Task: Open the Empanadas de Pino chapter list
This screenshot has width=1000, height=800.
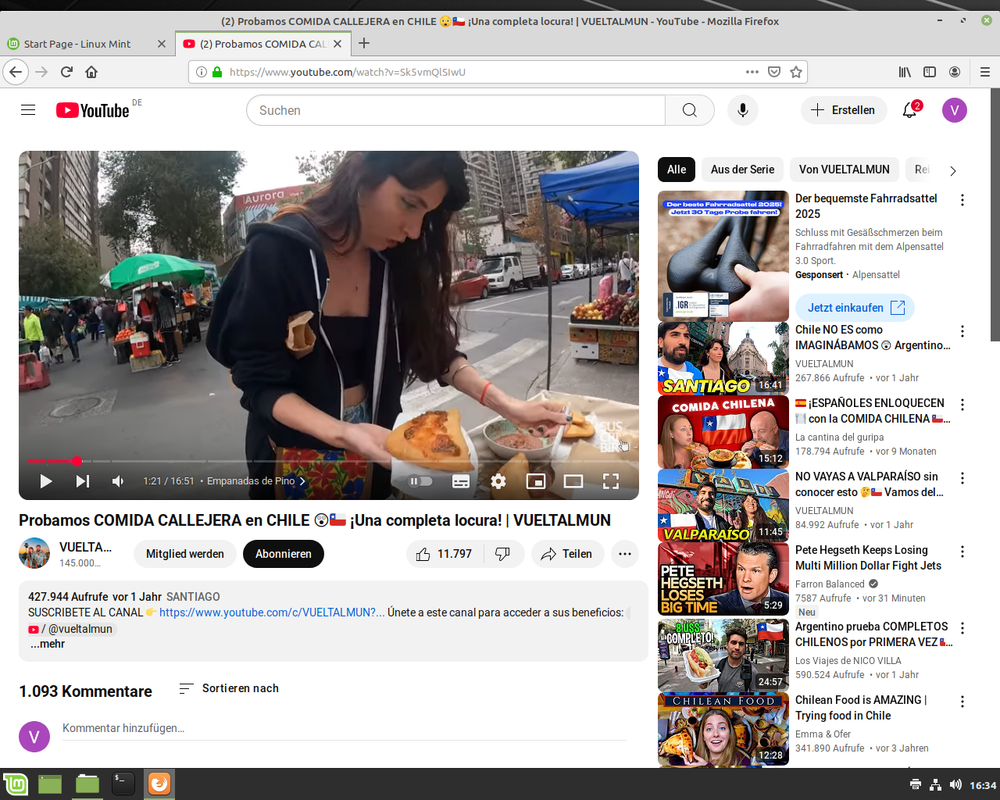Action: [256, 481]
